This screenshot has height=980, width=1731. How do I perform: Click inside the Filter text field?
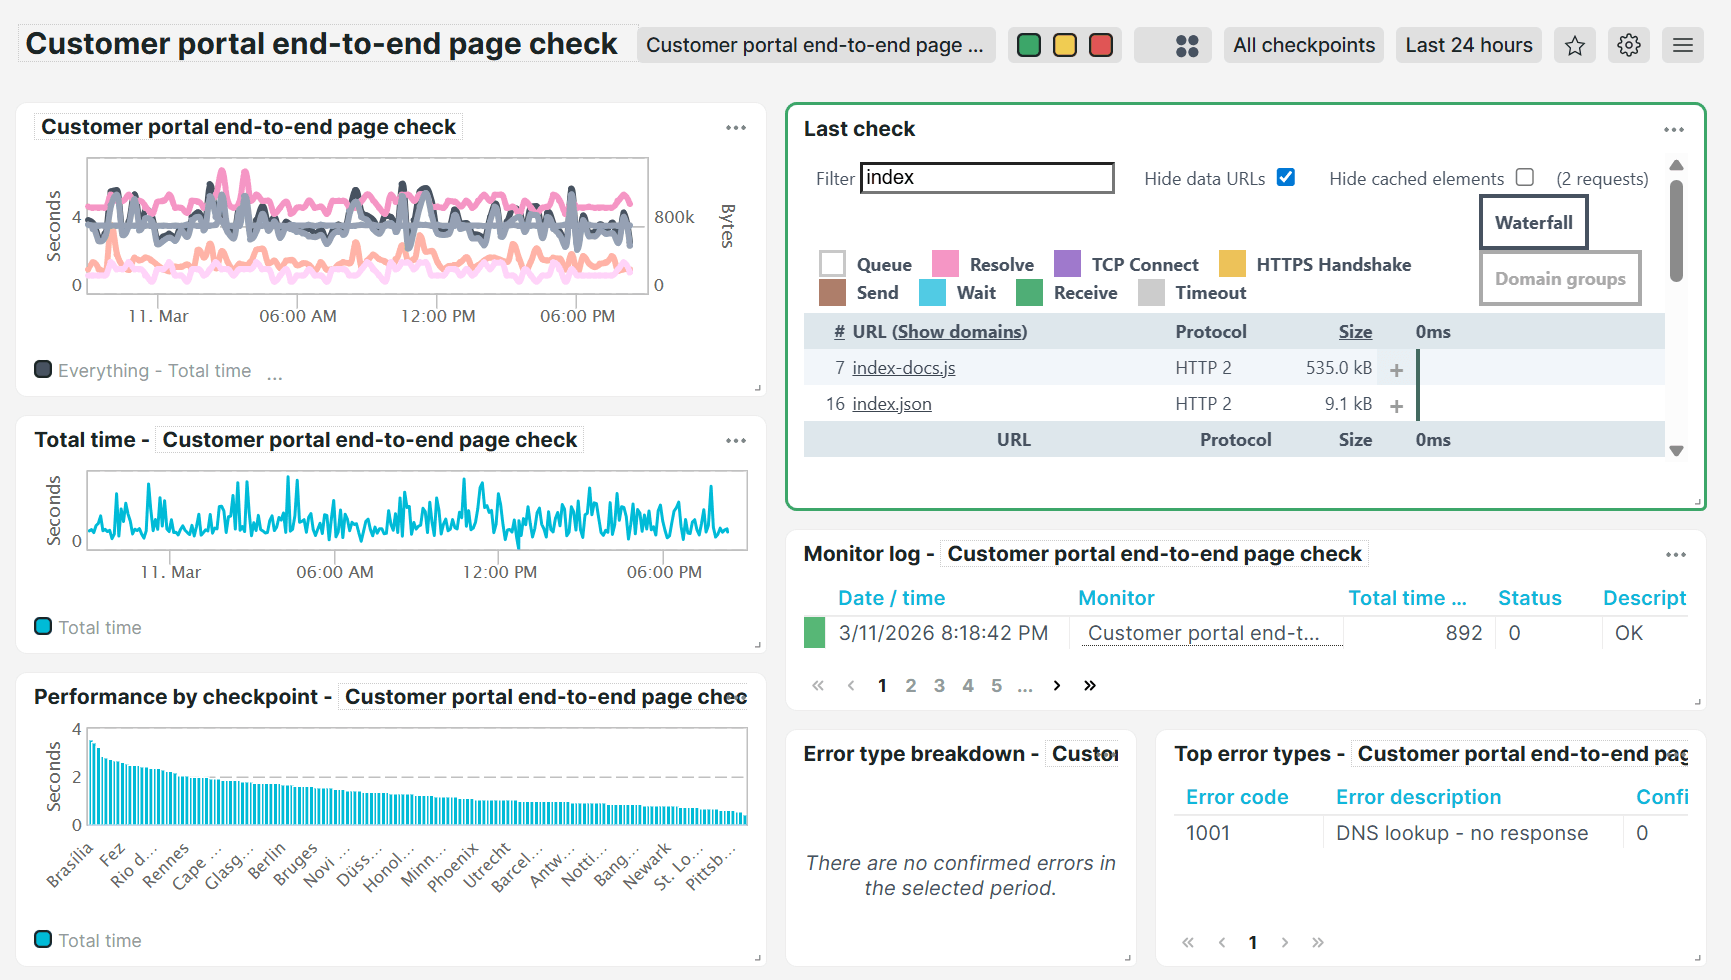(x=987, y=177)
